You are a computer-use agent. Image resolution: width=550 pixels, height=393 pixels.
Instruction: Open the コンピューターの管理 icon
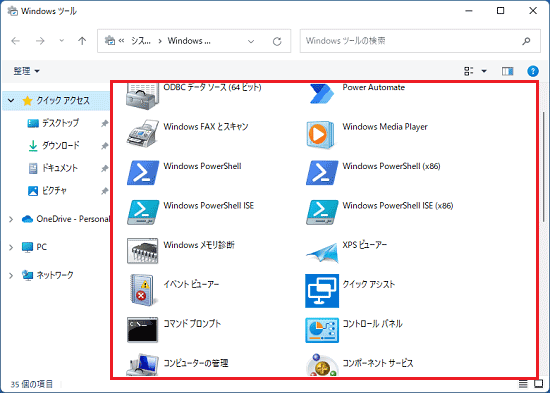(142, 365)
